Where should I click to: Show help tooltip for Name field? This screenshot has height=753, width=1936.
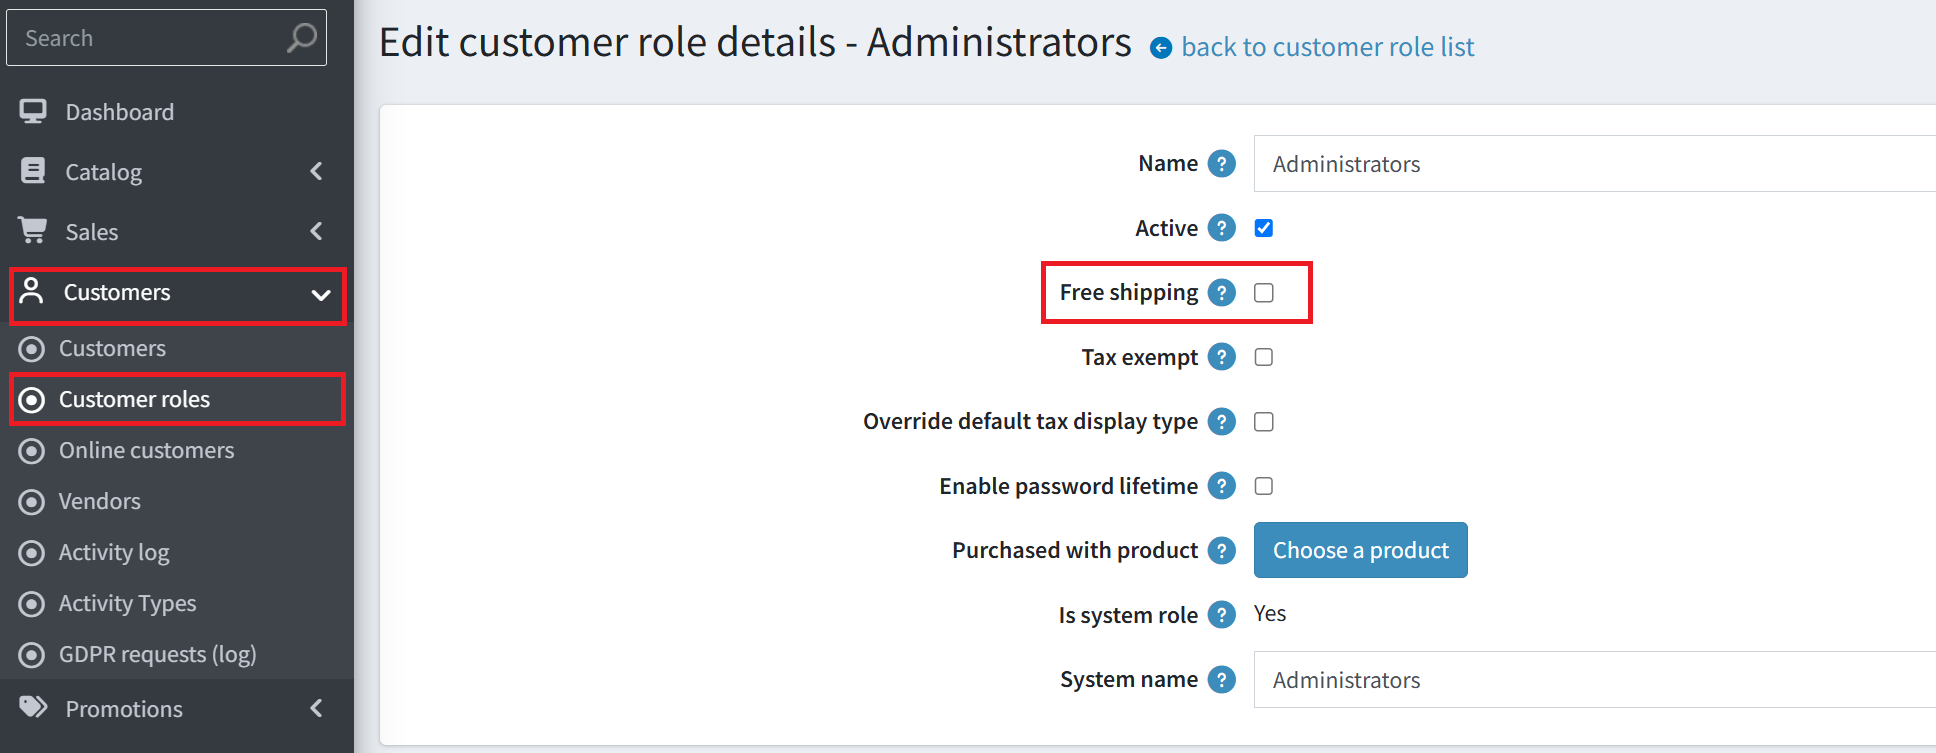click(1221, 163)
